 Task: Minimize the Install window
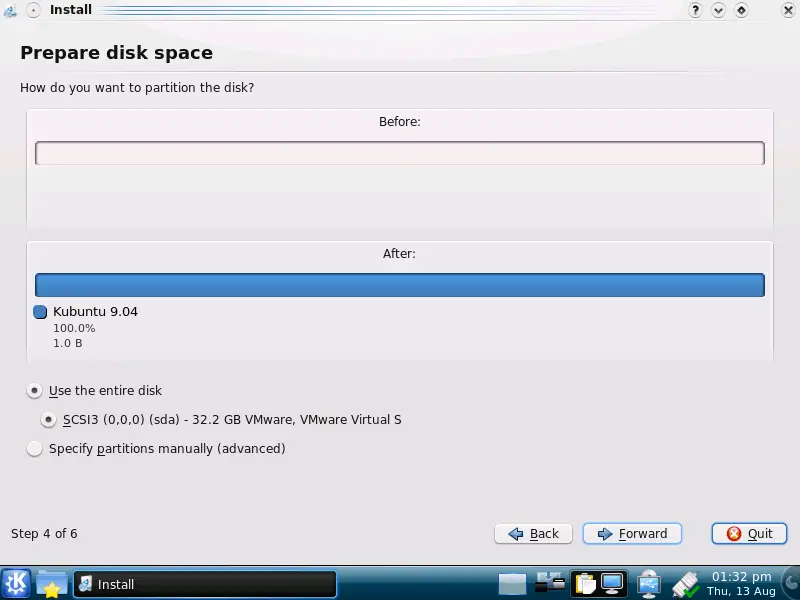pyautogui.click(x=718, y=10)
